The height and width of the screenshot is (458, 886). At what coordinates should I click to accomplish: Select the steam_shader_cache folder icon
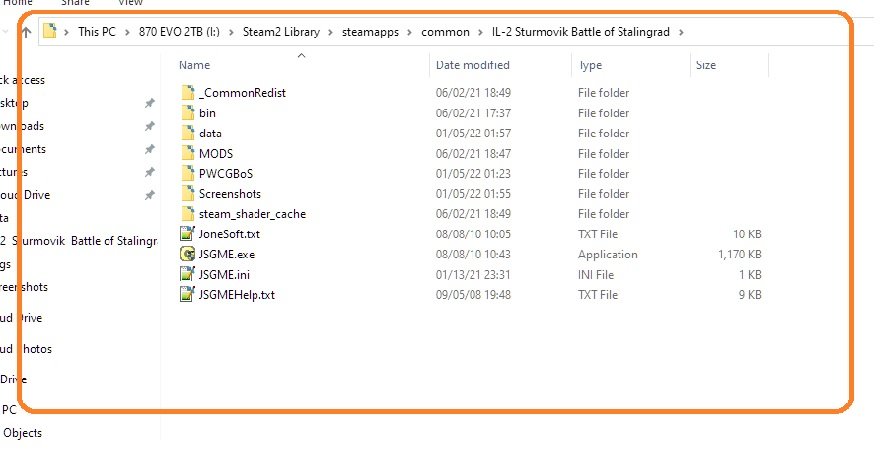click(188, 214)
